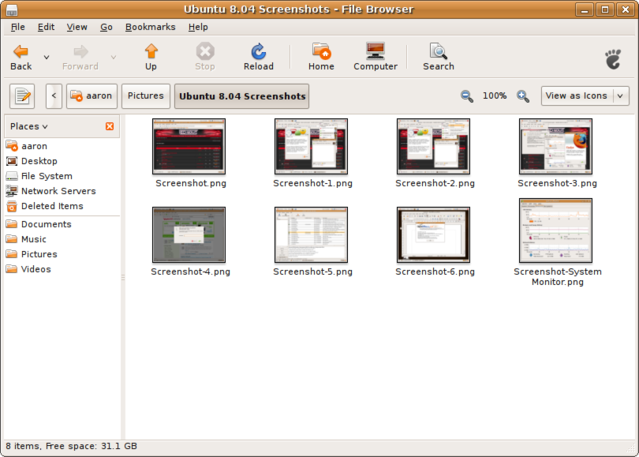This screenshot has height=457, width=639.
Task: Maximize the File Browser window
Action: 605,9
